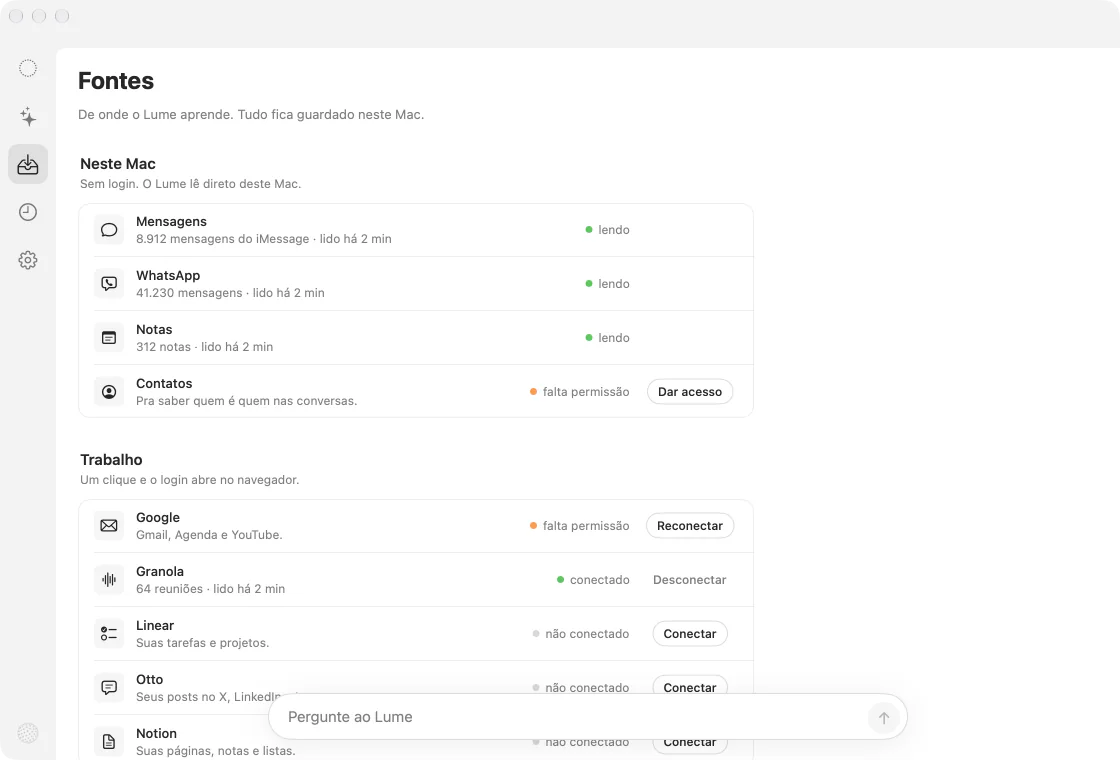The image size is (1120, 760).
Task: Click the Notion row title
Action: point(156,734)
